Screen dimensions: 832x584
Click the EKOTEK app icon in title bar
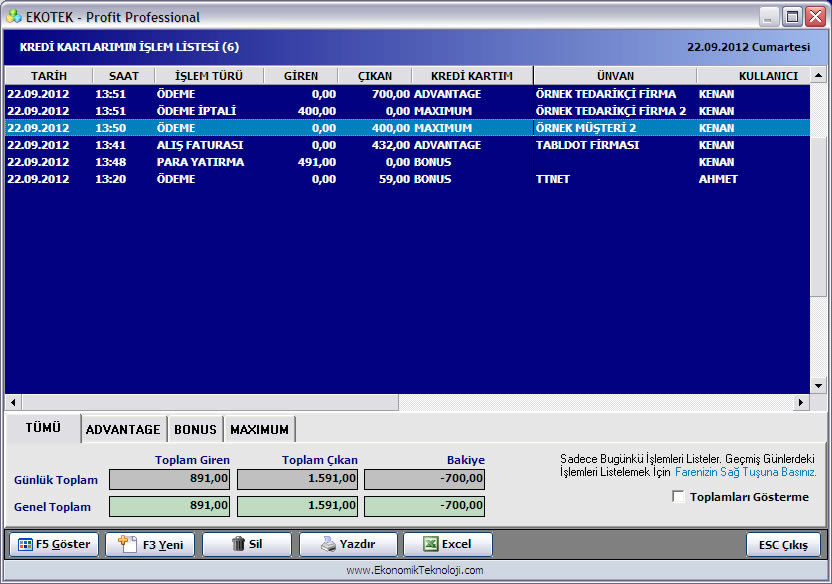tap(14, 16)
